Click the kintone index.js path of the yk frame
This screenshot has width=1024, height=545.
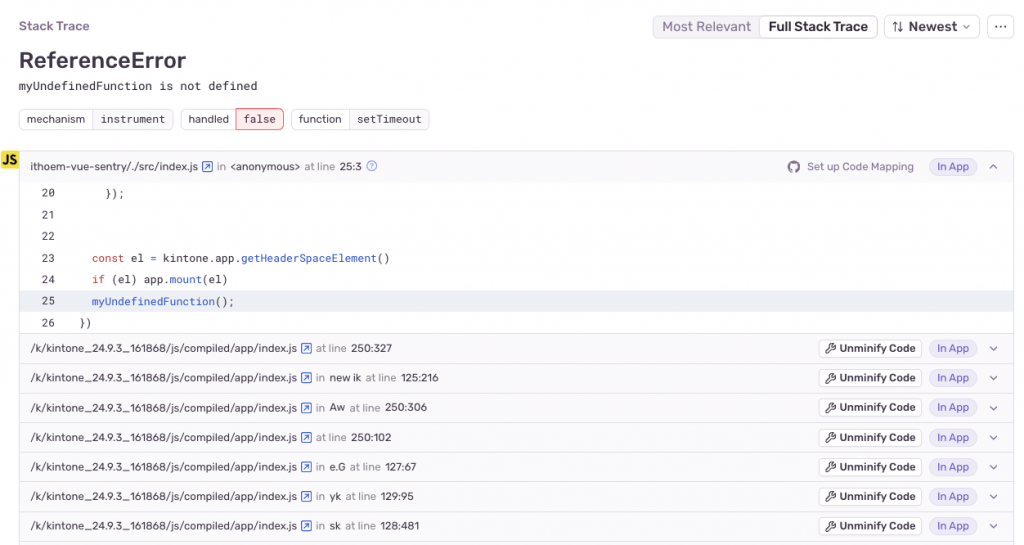pyautogui.click(x=163, y=497)
